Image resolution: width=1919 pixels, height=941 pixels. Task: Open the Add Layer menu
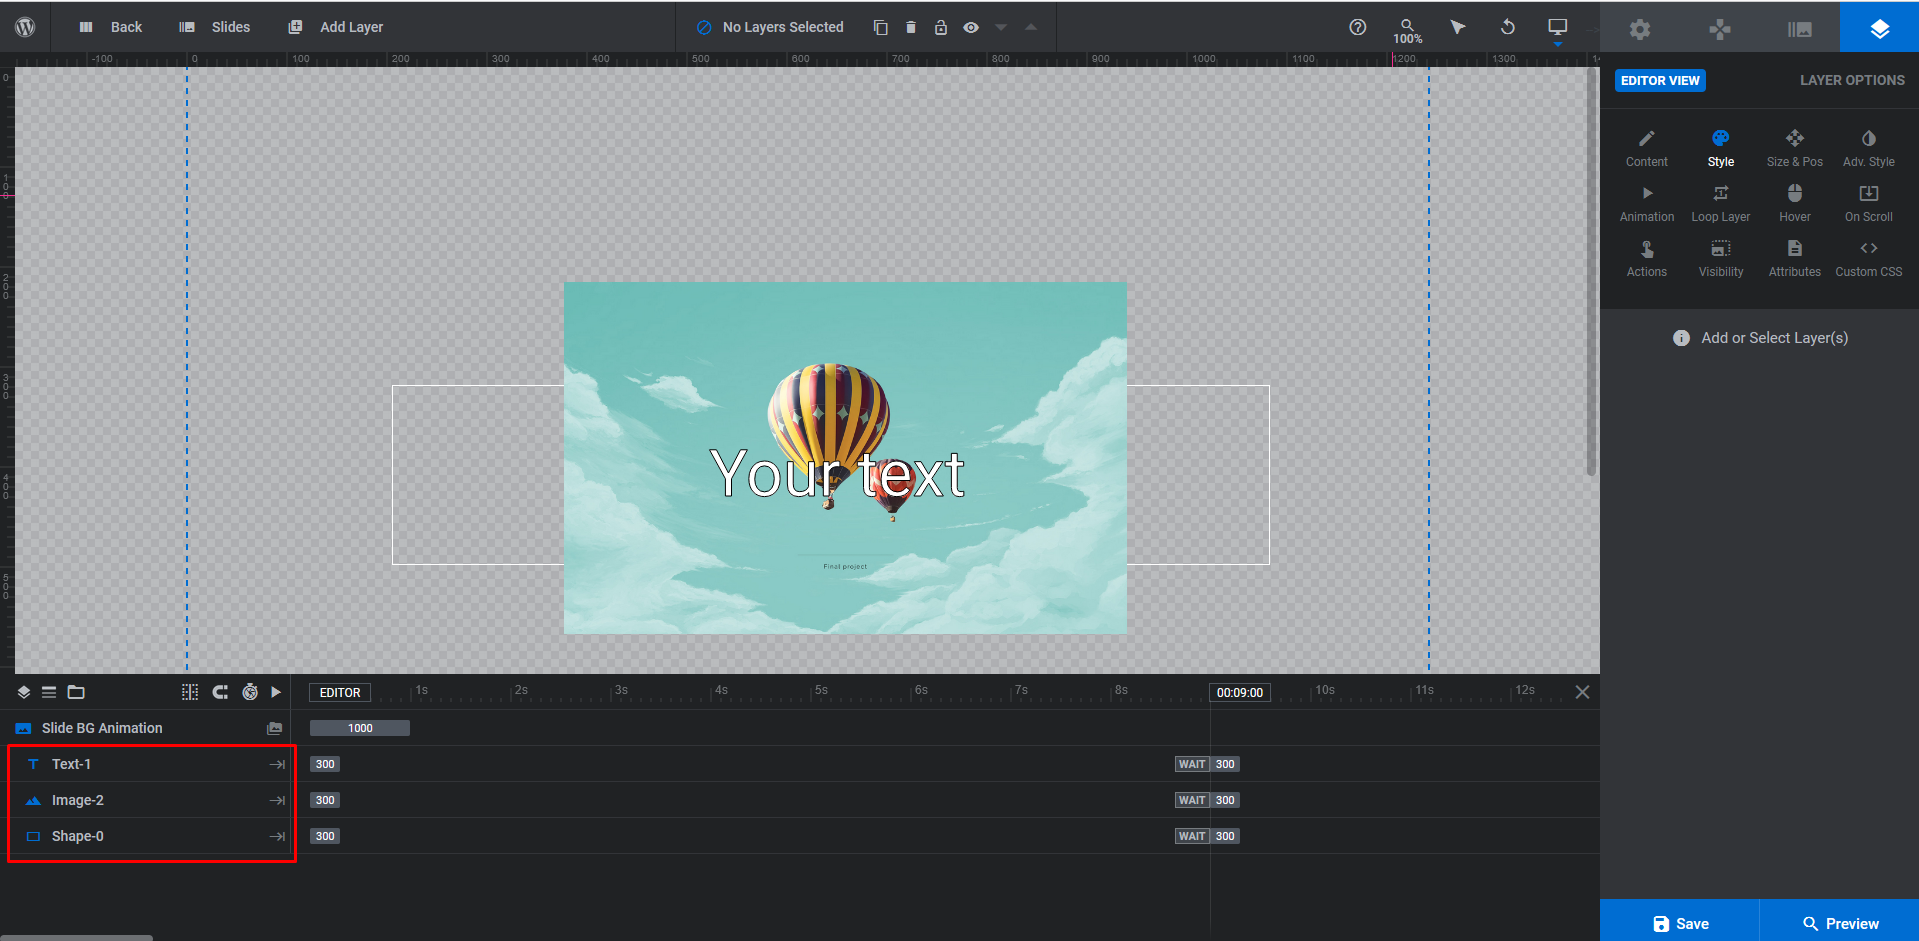coord(336,27)
